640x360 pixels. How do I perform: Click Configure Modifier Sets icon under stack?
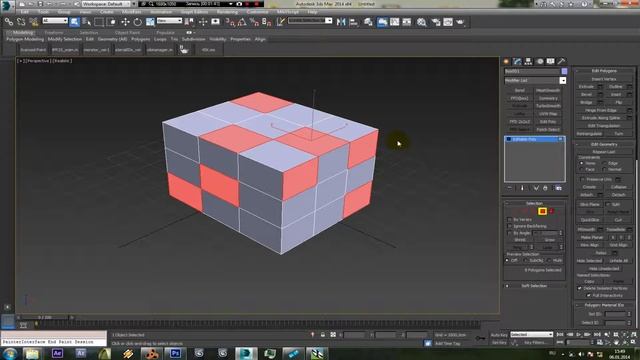pyautogui.click(x=558, y=188)
